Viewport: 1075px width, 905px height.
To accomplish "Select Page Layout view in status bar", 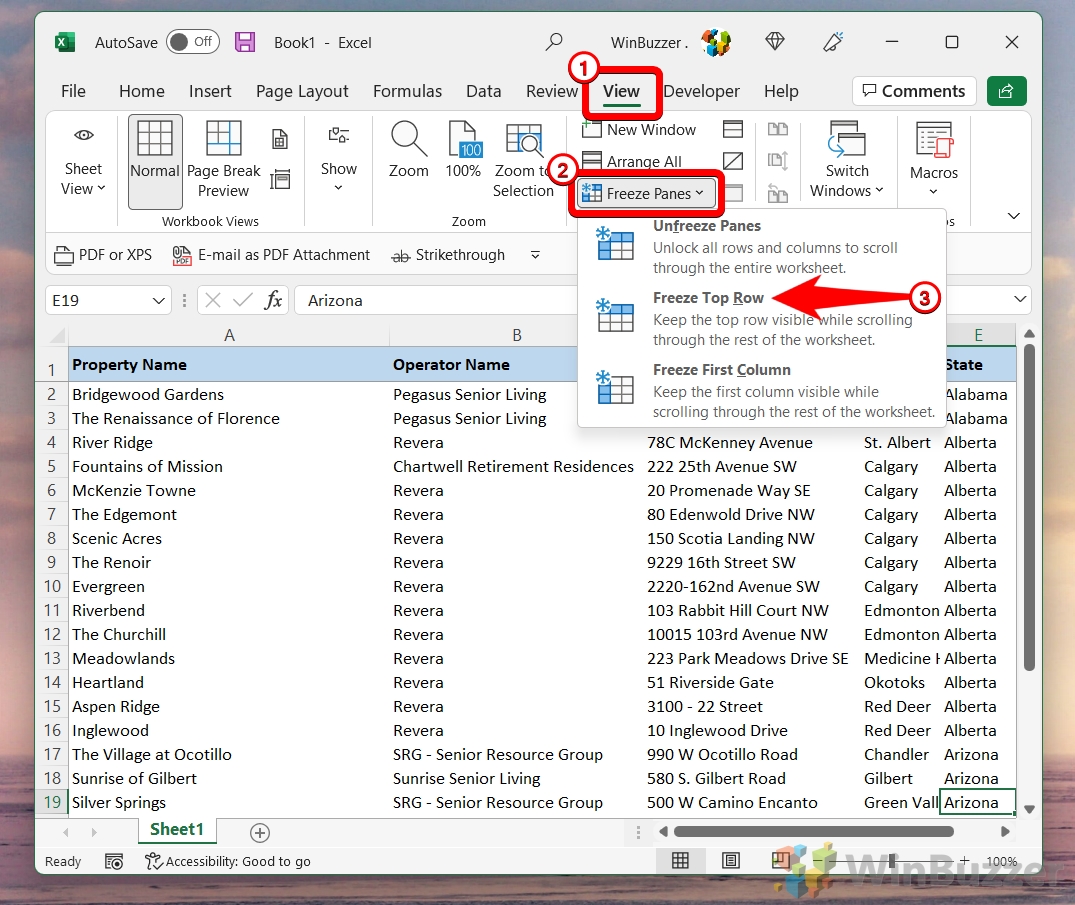I will [x=731, y=860].
